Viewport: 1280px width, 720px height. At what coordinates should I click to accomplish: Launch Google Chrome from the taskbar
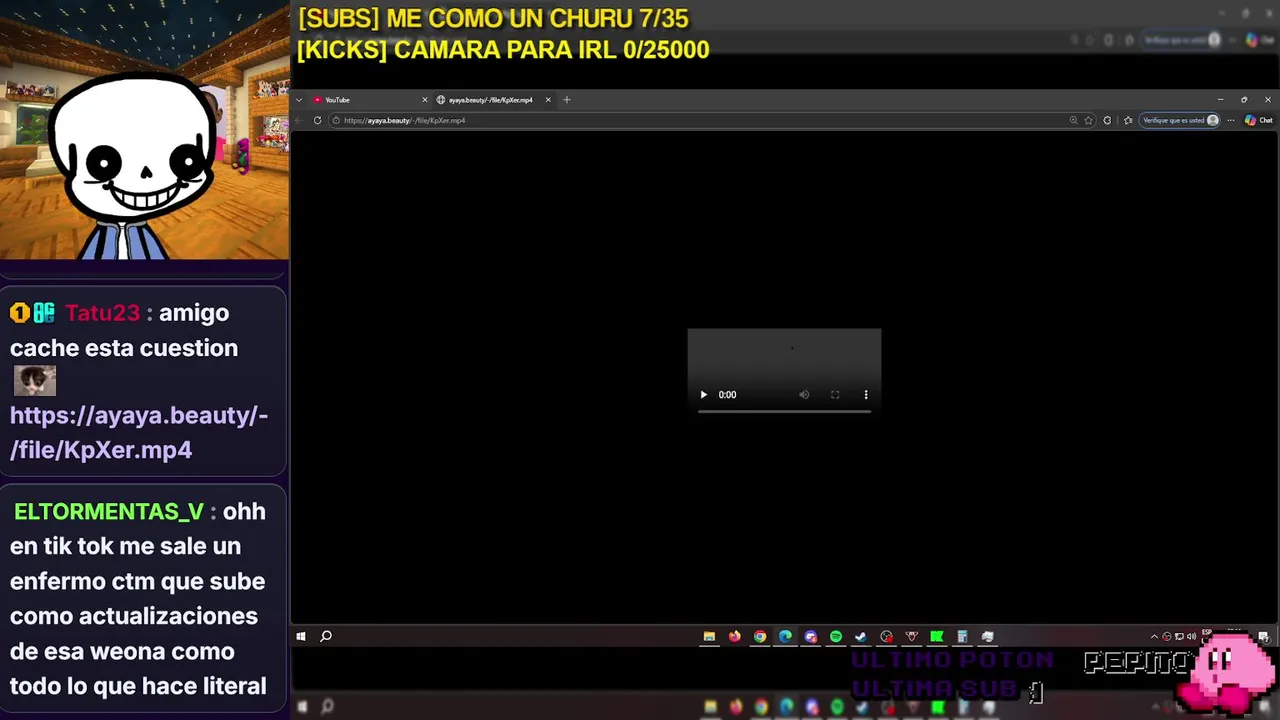click(x=760, y=636)
